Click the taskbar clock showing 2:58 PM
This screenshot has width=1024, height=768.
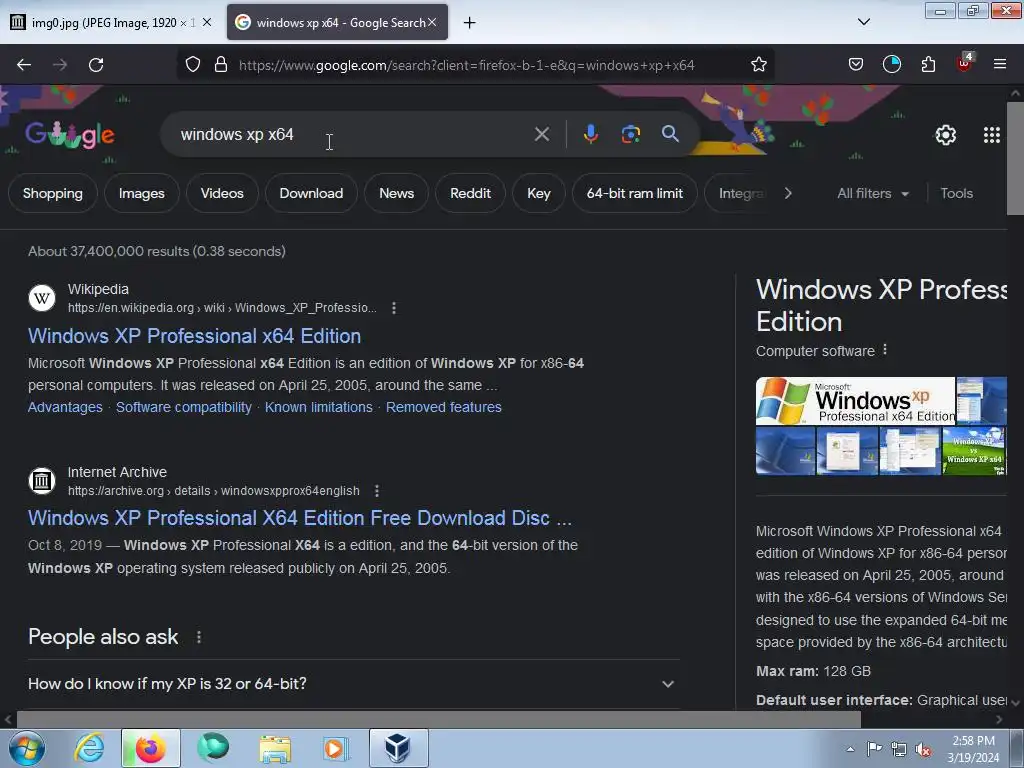[973, 749]
